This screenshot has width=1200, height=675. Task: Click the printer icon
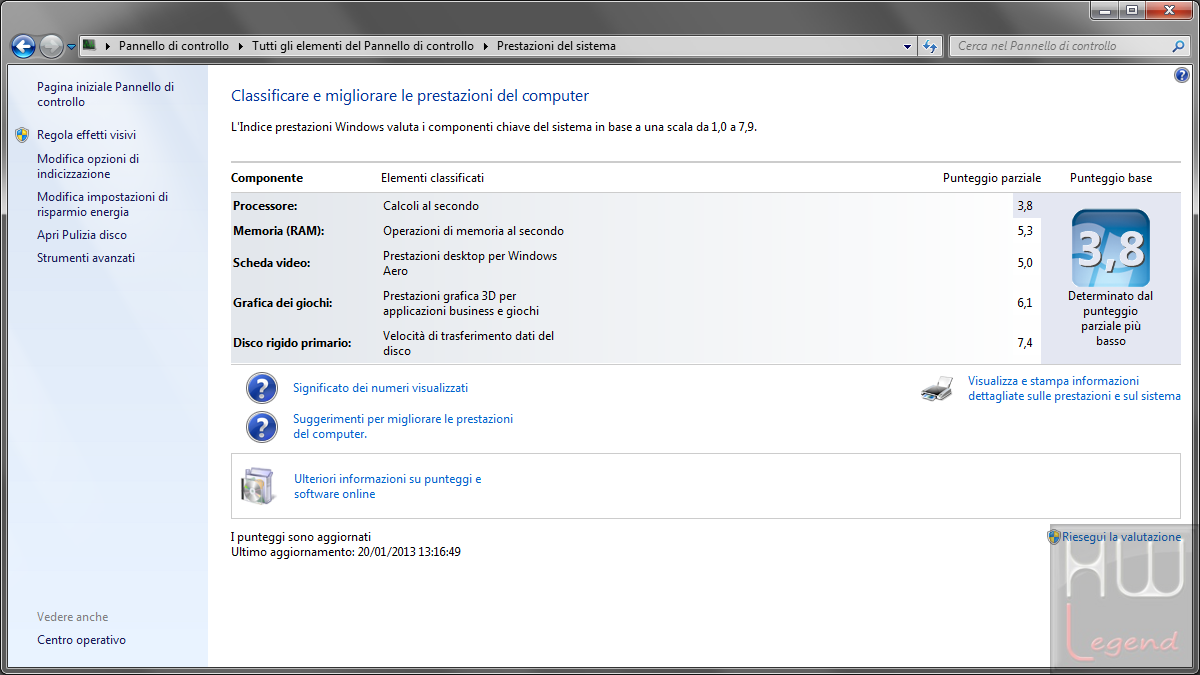(937, 389)
